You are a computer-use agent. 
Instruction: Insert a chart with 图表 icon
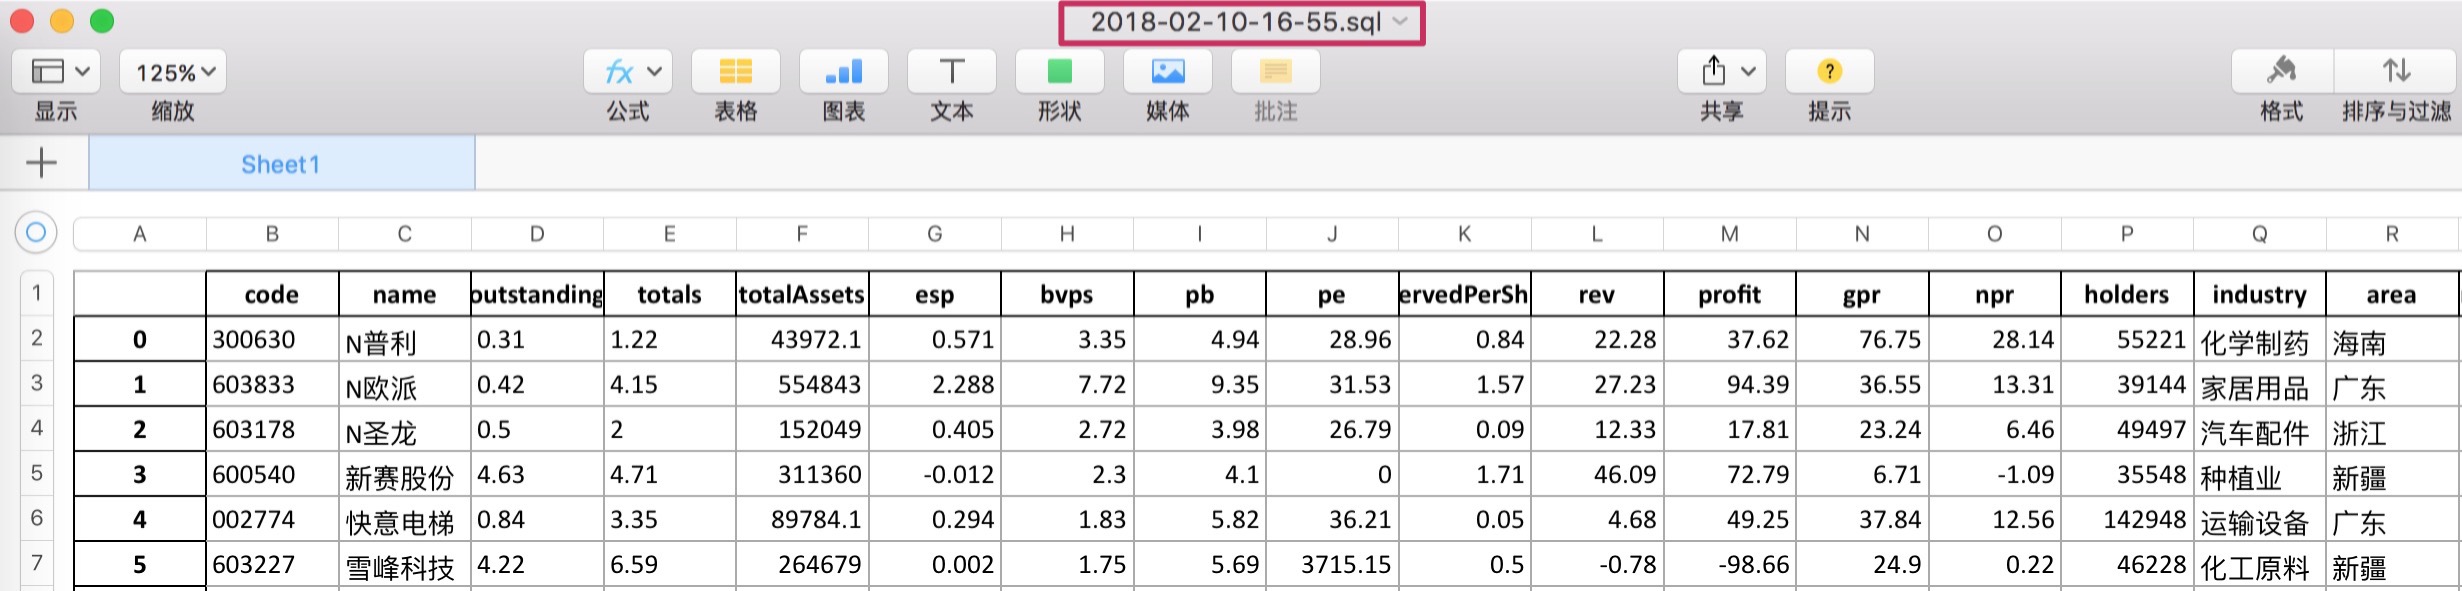pyautogui.click(x=844, y=72)
